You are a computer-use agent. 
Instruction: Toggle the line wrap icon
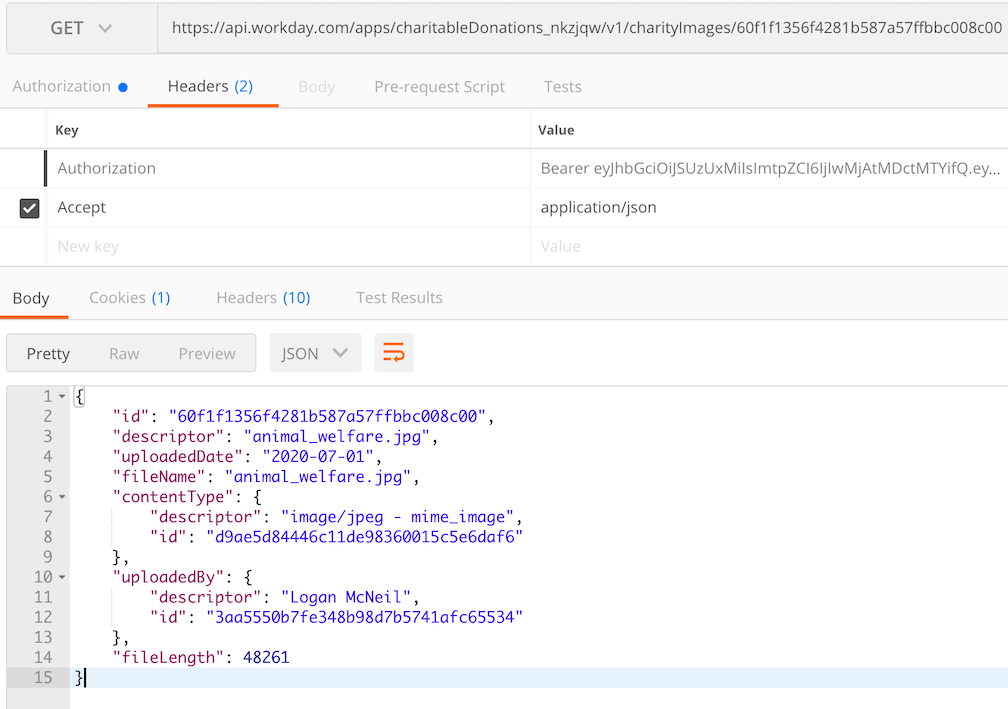(394, 353)
